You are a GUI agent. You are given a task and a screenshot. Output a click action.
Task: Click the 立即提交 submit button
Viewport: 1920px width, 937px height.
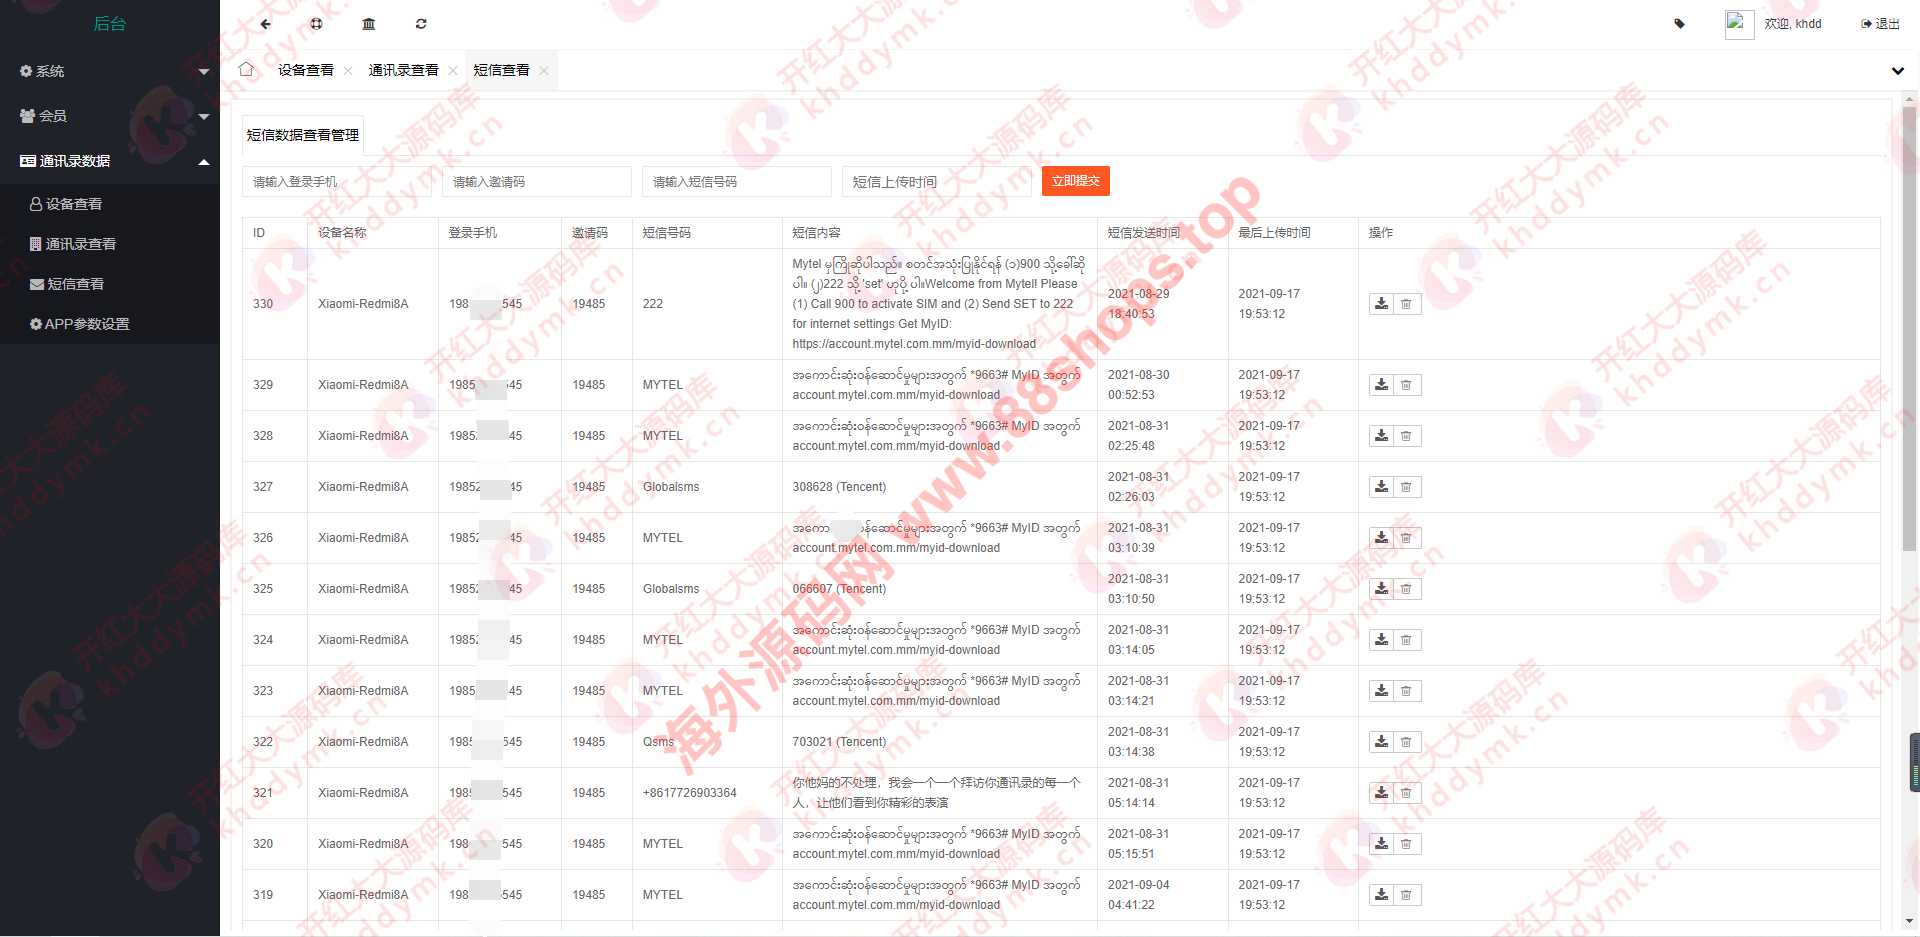(x=1075, y=181)
